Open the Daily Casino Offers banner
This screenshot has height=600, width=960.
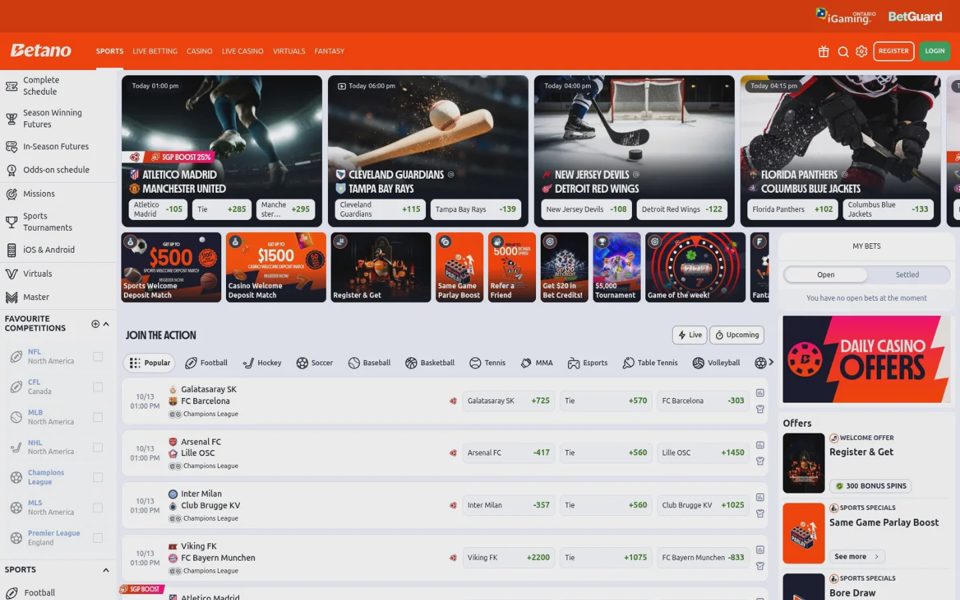point(866,359)
